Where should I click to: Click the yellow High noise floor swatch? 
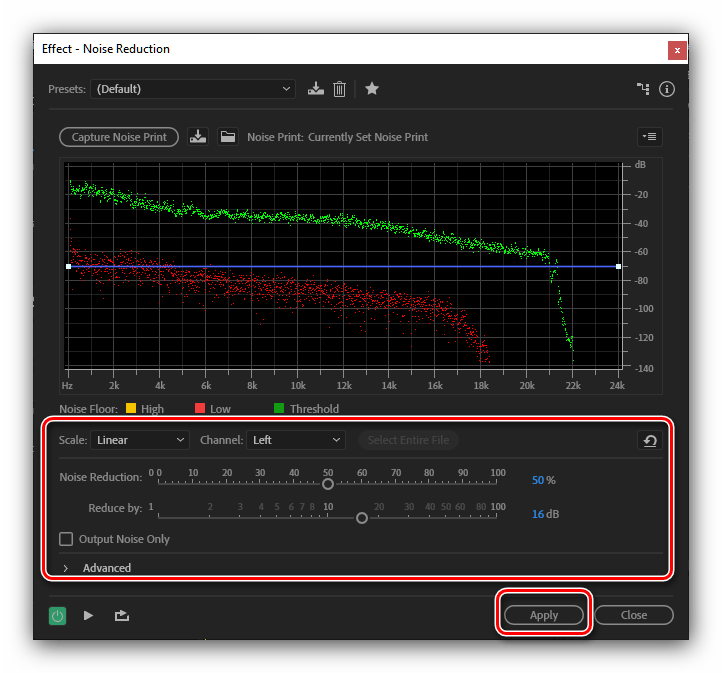click(x=131, y=408)
